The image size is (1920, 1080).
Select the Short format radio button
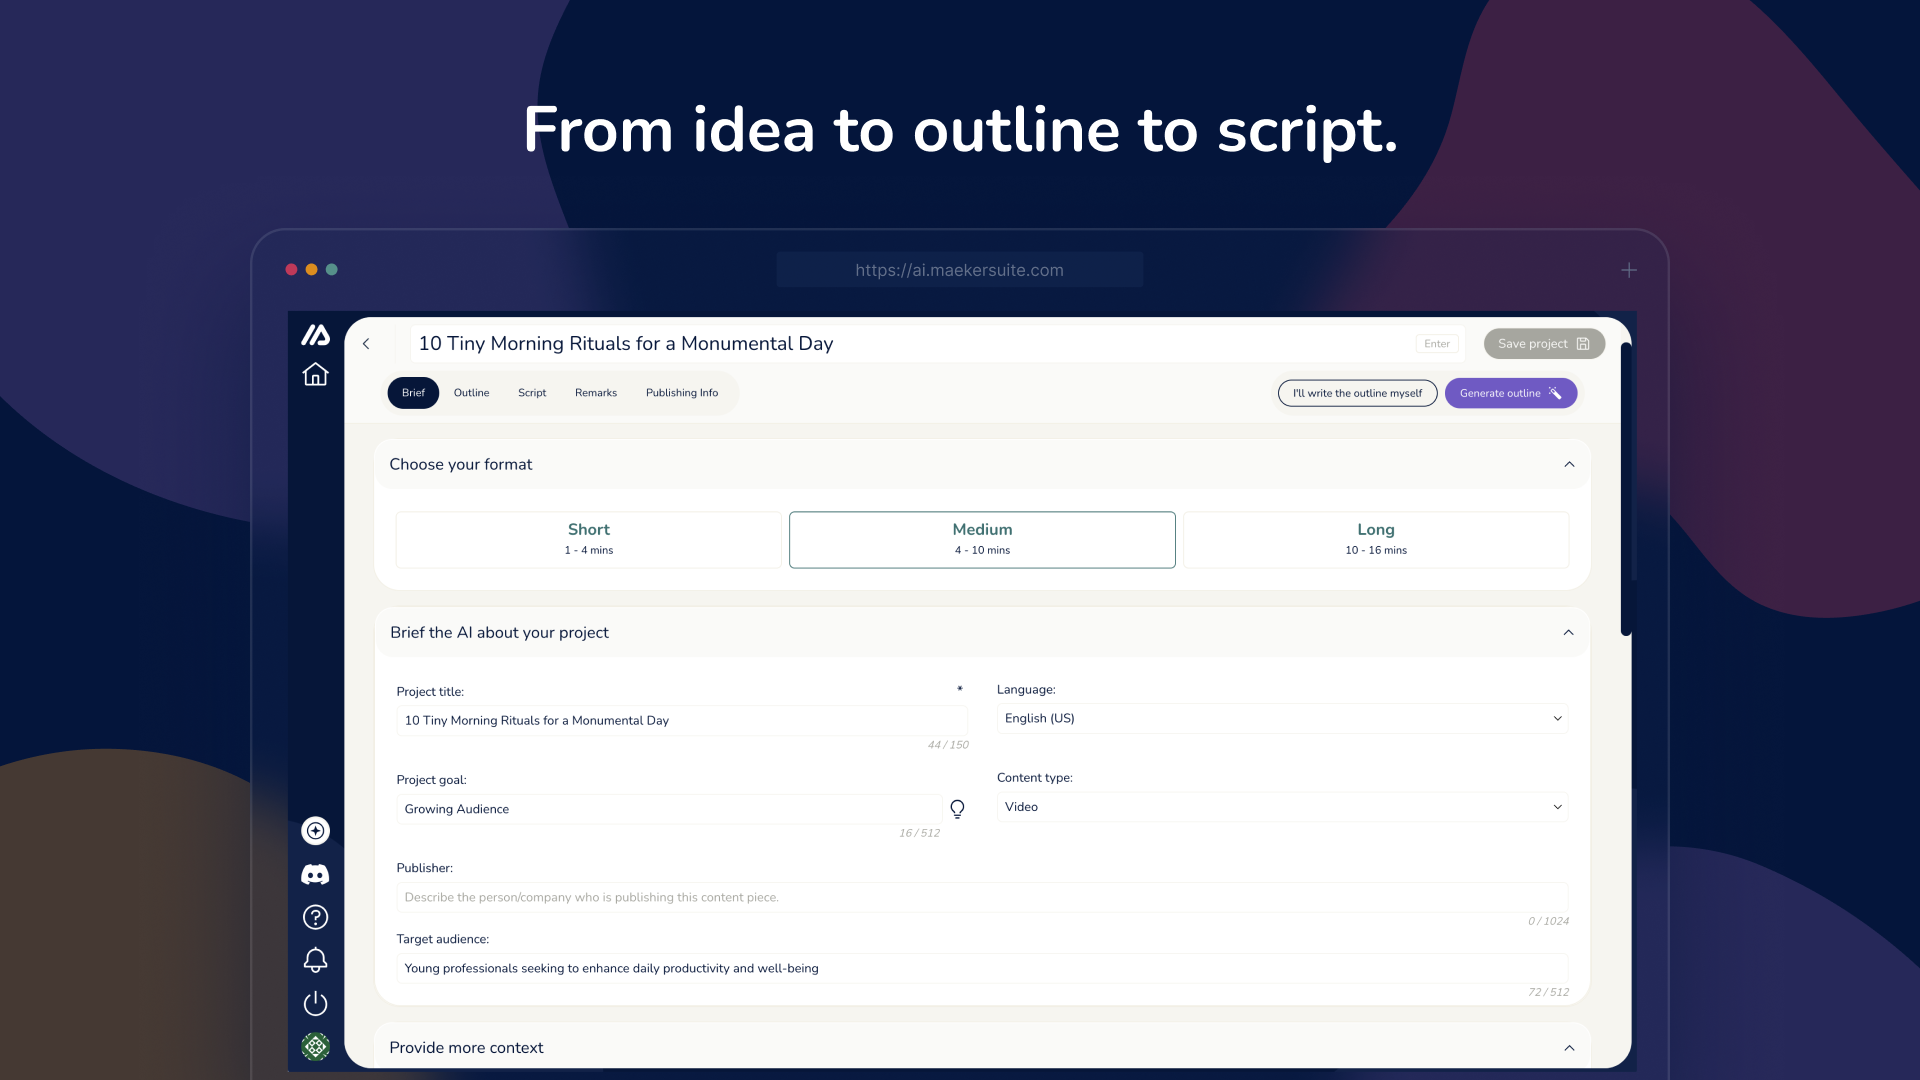click(x=588, y=538)
